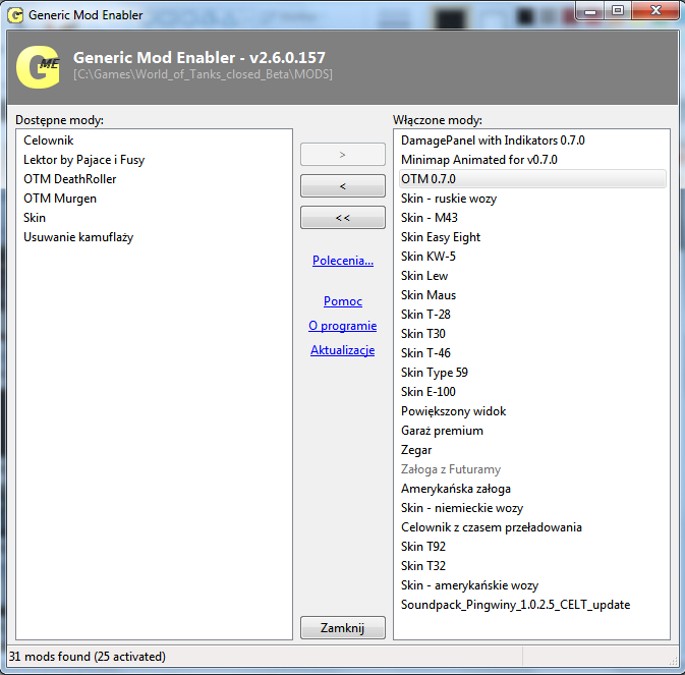Select the highlighted OTM 0.7.0 entry
This screenshot has width=685, height=675.
[533, 179]
